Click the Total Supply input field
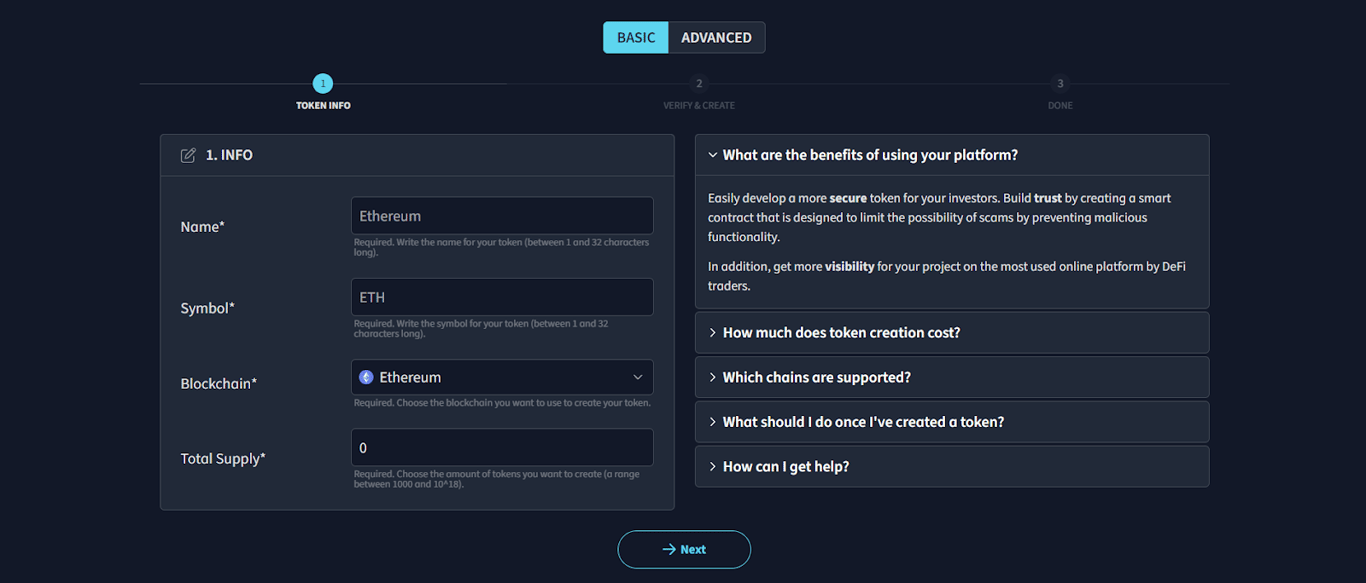 click(502, 448)
